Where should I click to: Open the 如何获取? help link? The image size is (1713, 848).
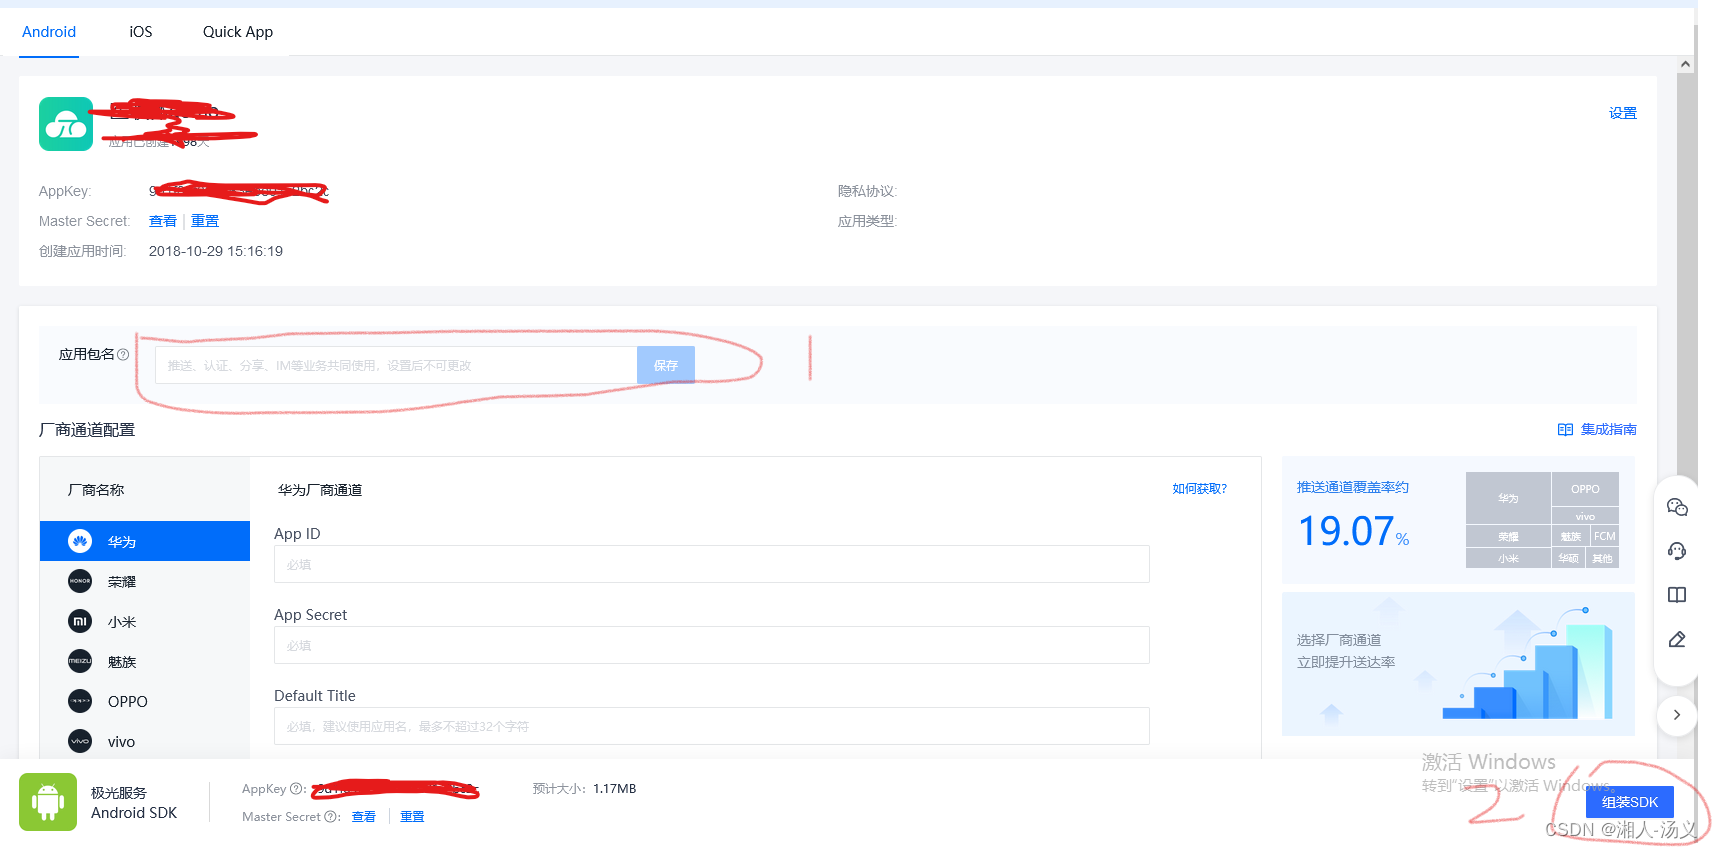pos(1199,489)
